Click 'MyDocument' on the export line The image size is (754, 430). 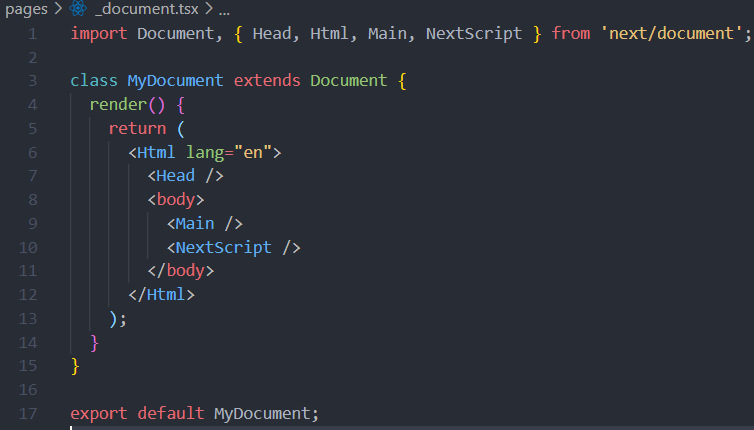click(x=262, y=414)
